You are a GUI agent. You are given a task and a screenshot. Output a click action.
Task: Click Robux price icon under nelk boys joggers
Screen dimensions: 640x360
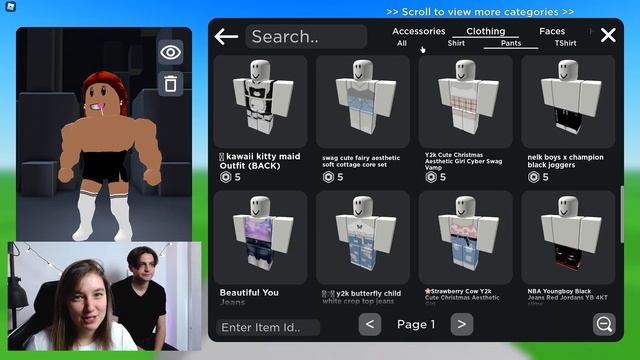coord(533,177)
